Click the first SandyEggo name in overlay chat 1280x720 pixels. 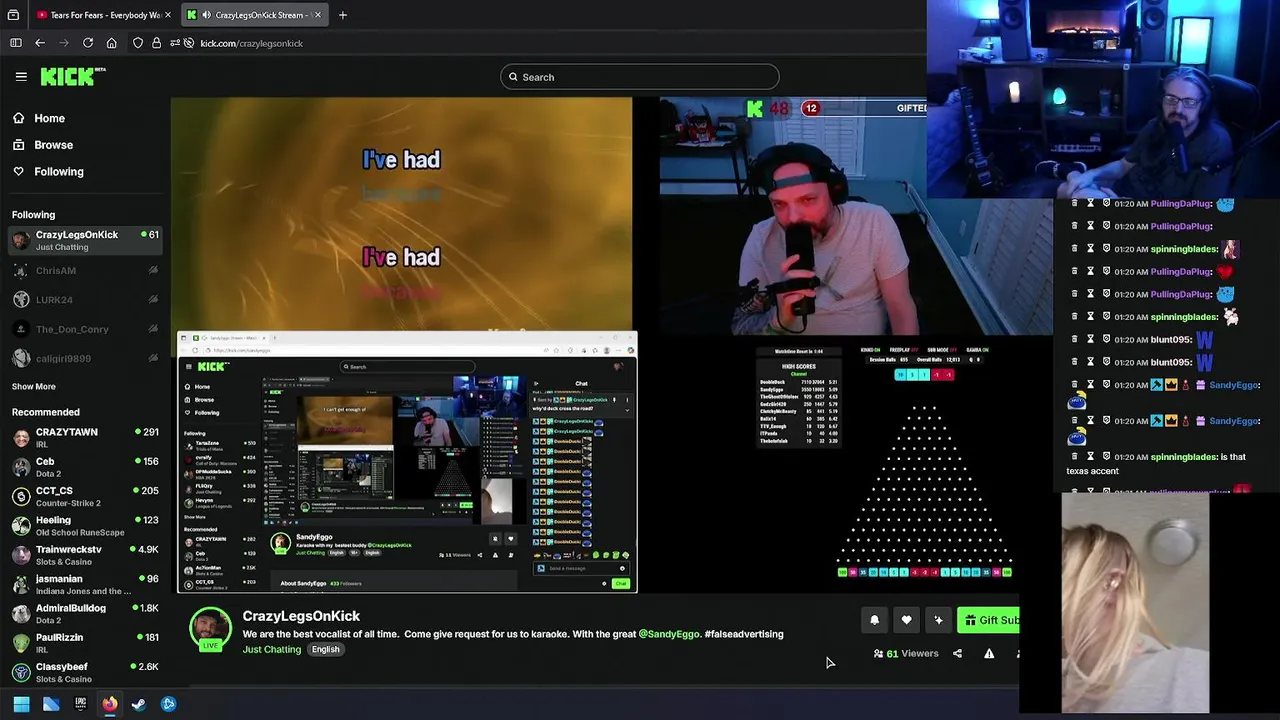coord(1233,385)
